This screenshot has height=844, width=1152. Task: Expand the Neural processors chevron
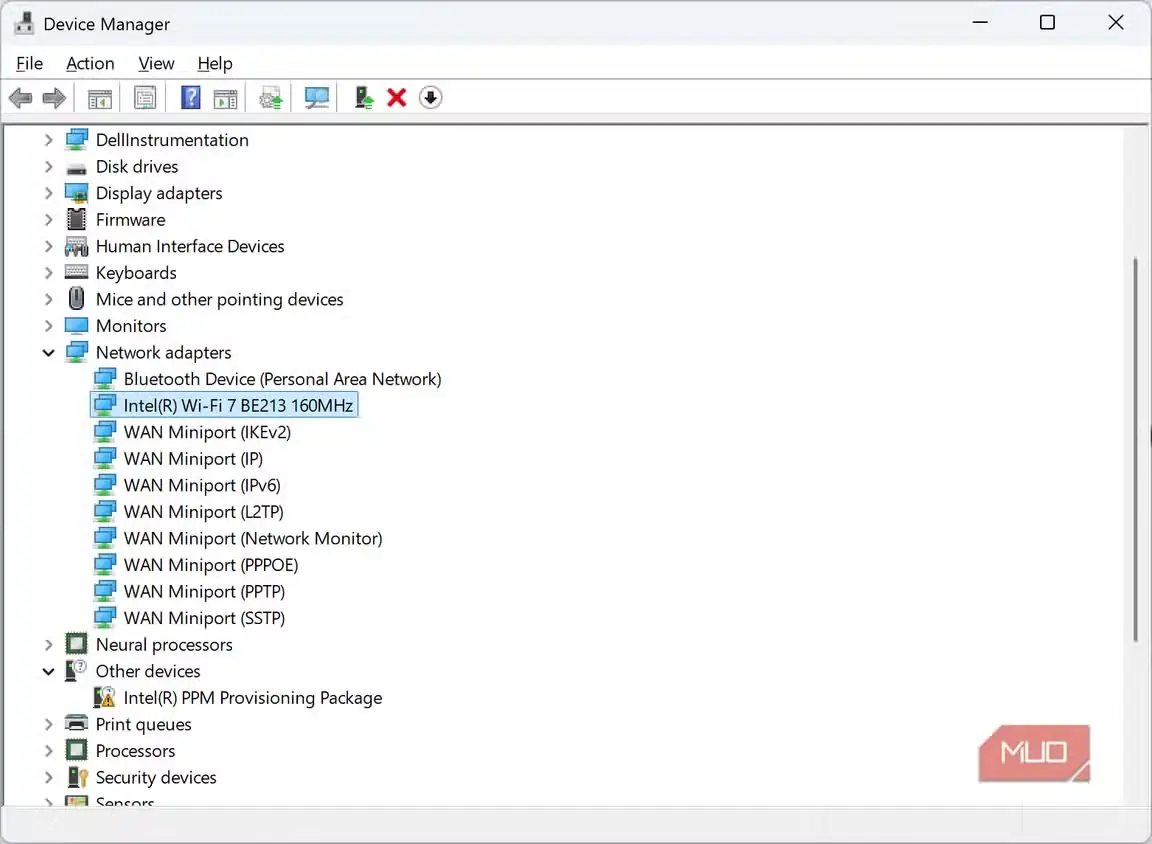point(48,645)
